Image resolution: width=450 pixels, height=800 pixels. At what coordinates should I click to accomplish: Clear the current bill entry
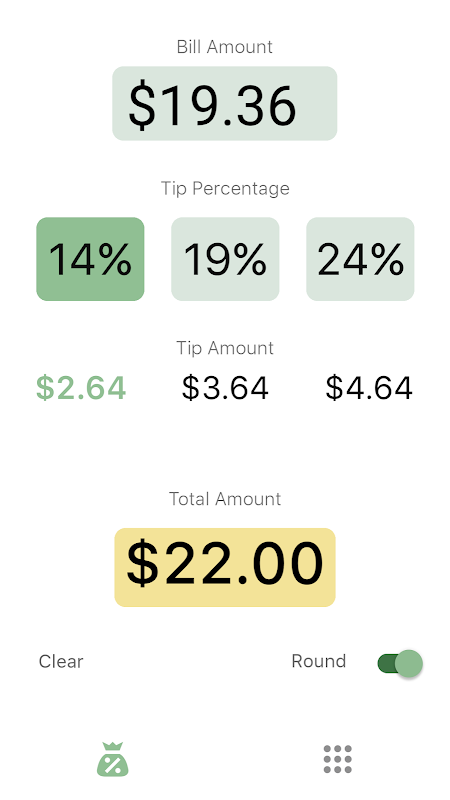61,661
